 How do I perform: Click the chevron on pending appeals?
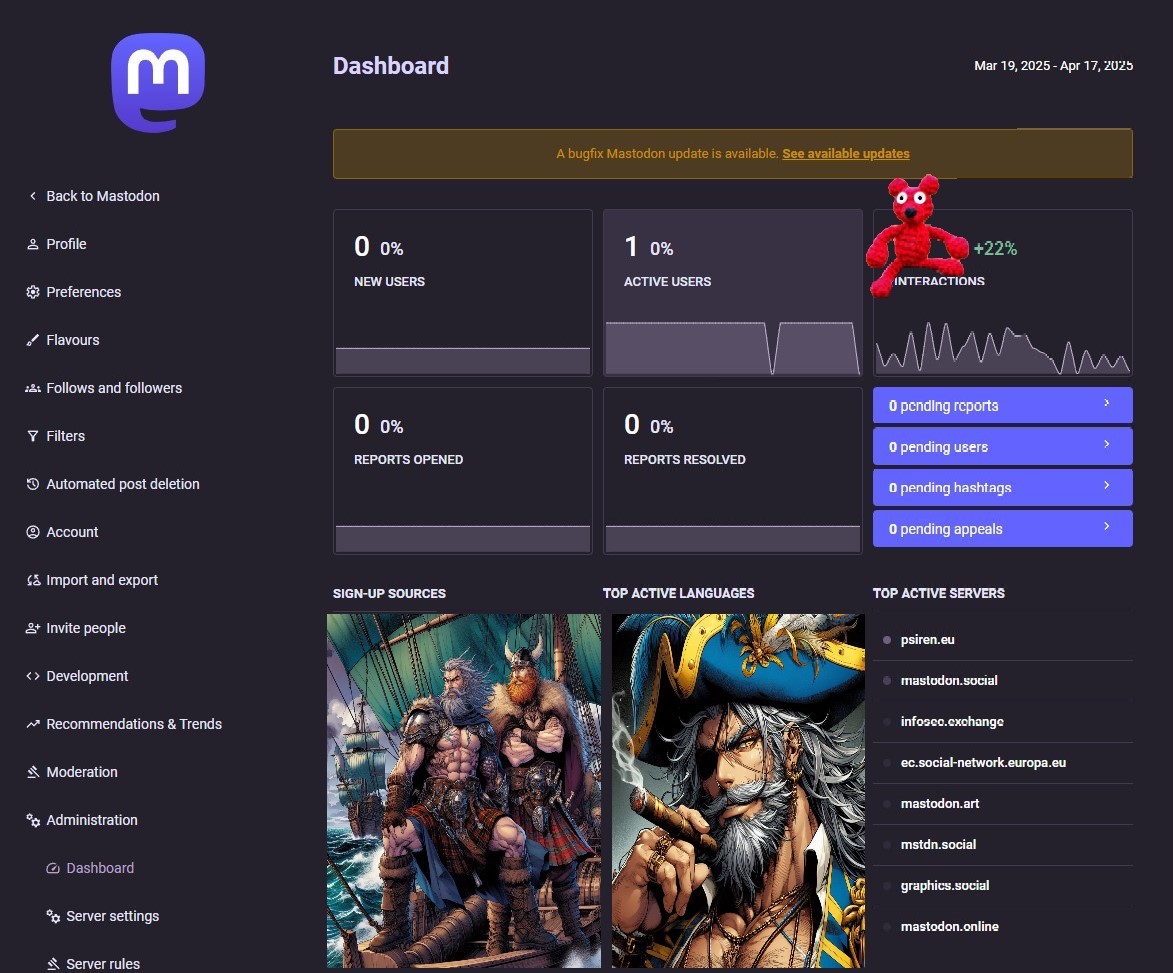pyautogui.click(x=1107, y=527)
